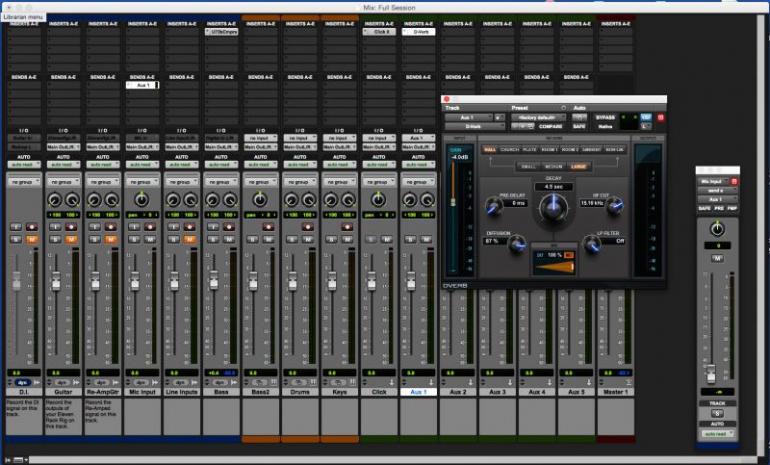The height and width of the screenshot is (465, 770).
Task: Click the Guitar track left pan knob
Action: 55,200
